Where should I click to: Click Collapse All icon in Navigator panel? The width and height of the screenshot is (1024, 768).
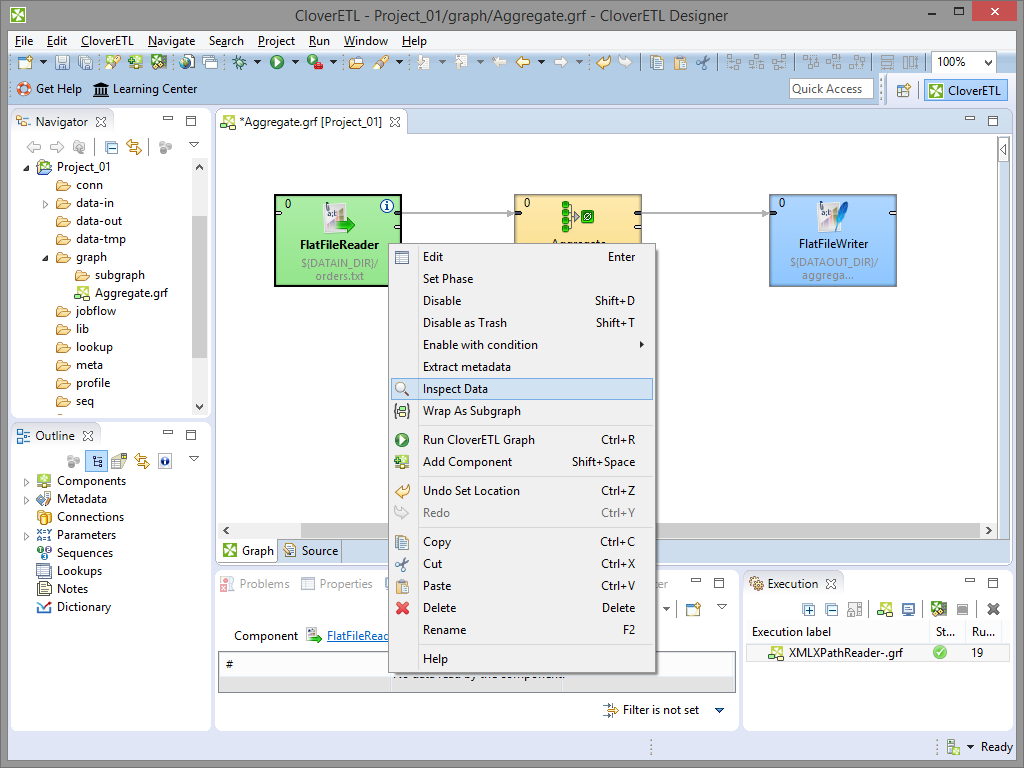(x=112, y=147)
